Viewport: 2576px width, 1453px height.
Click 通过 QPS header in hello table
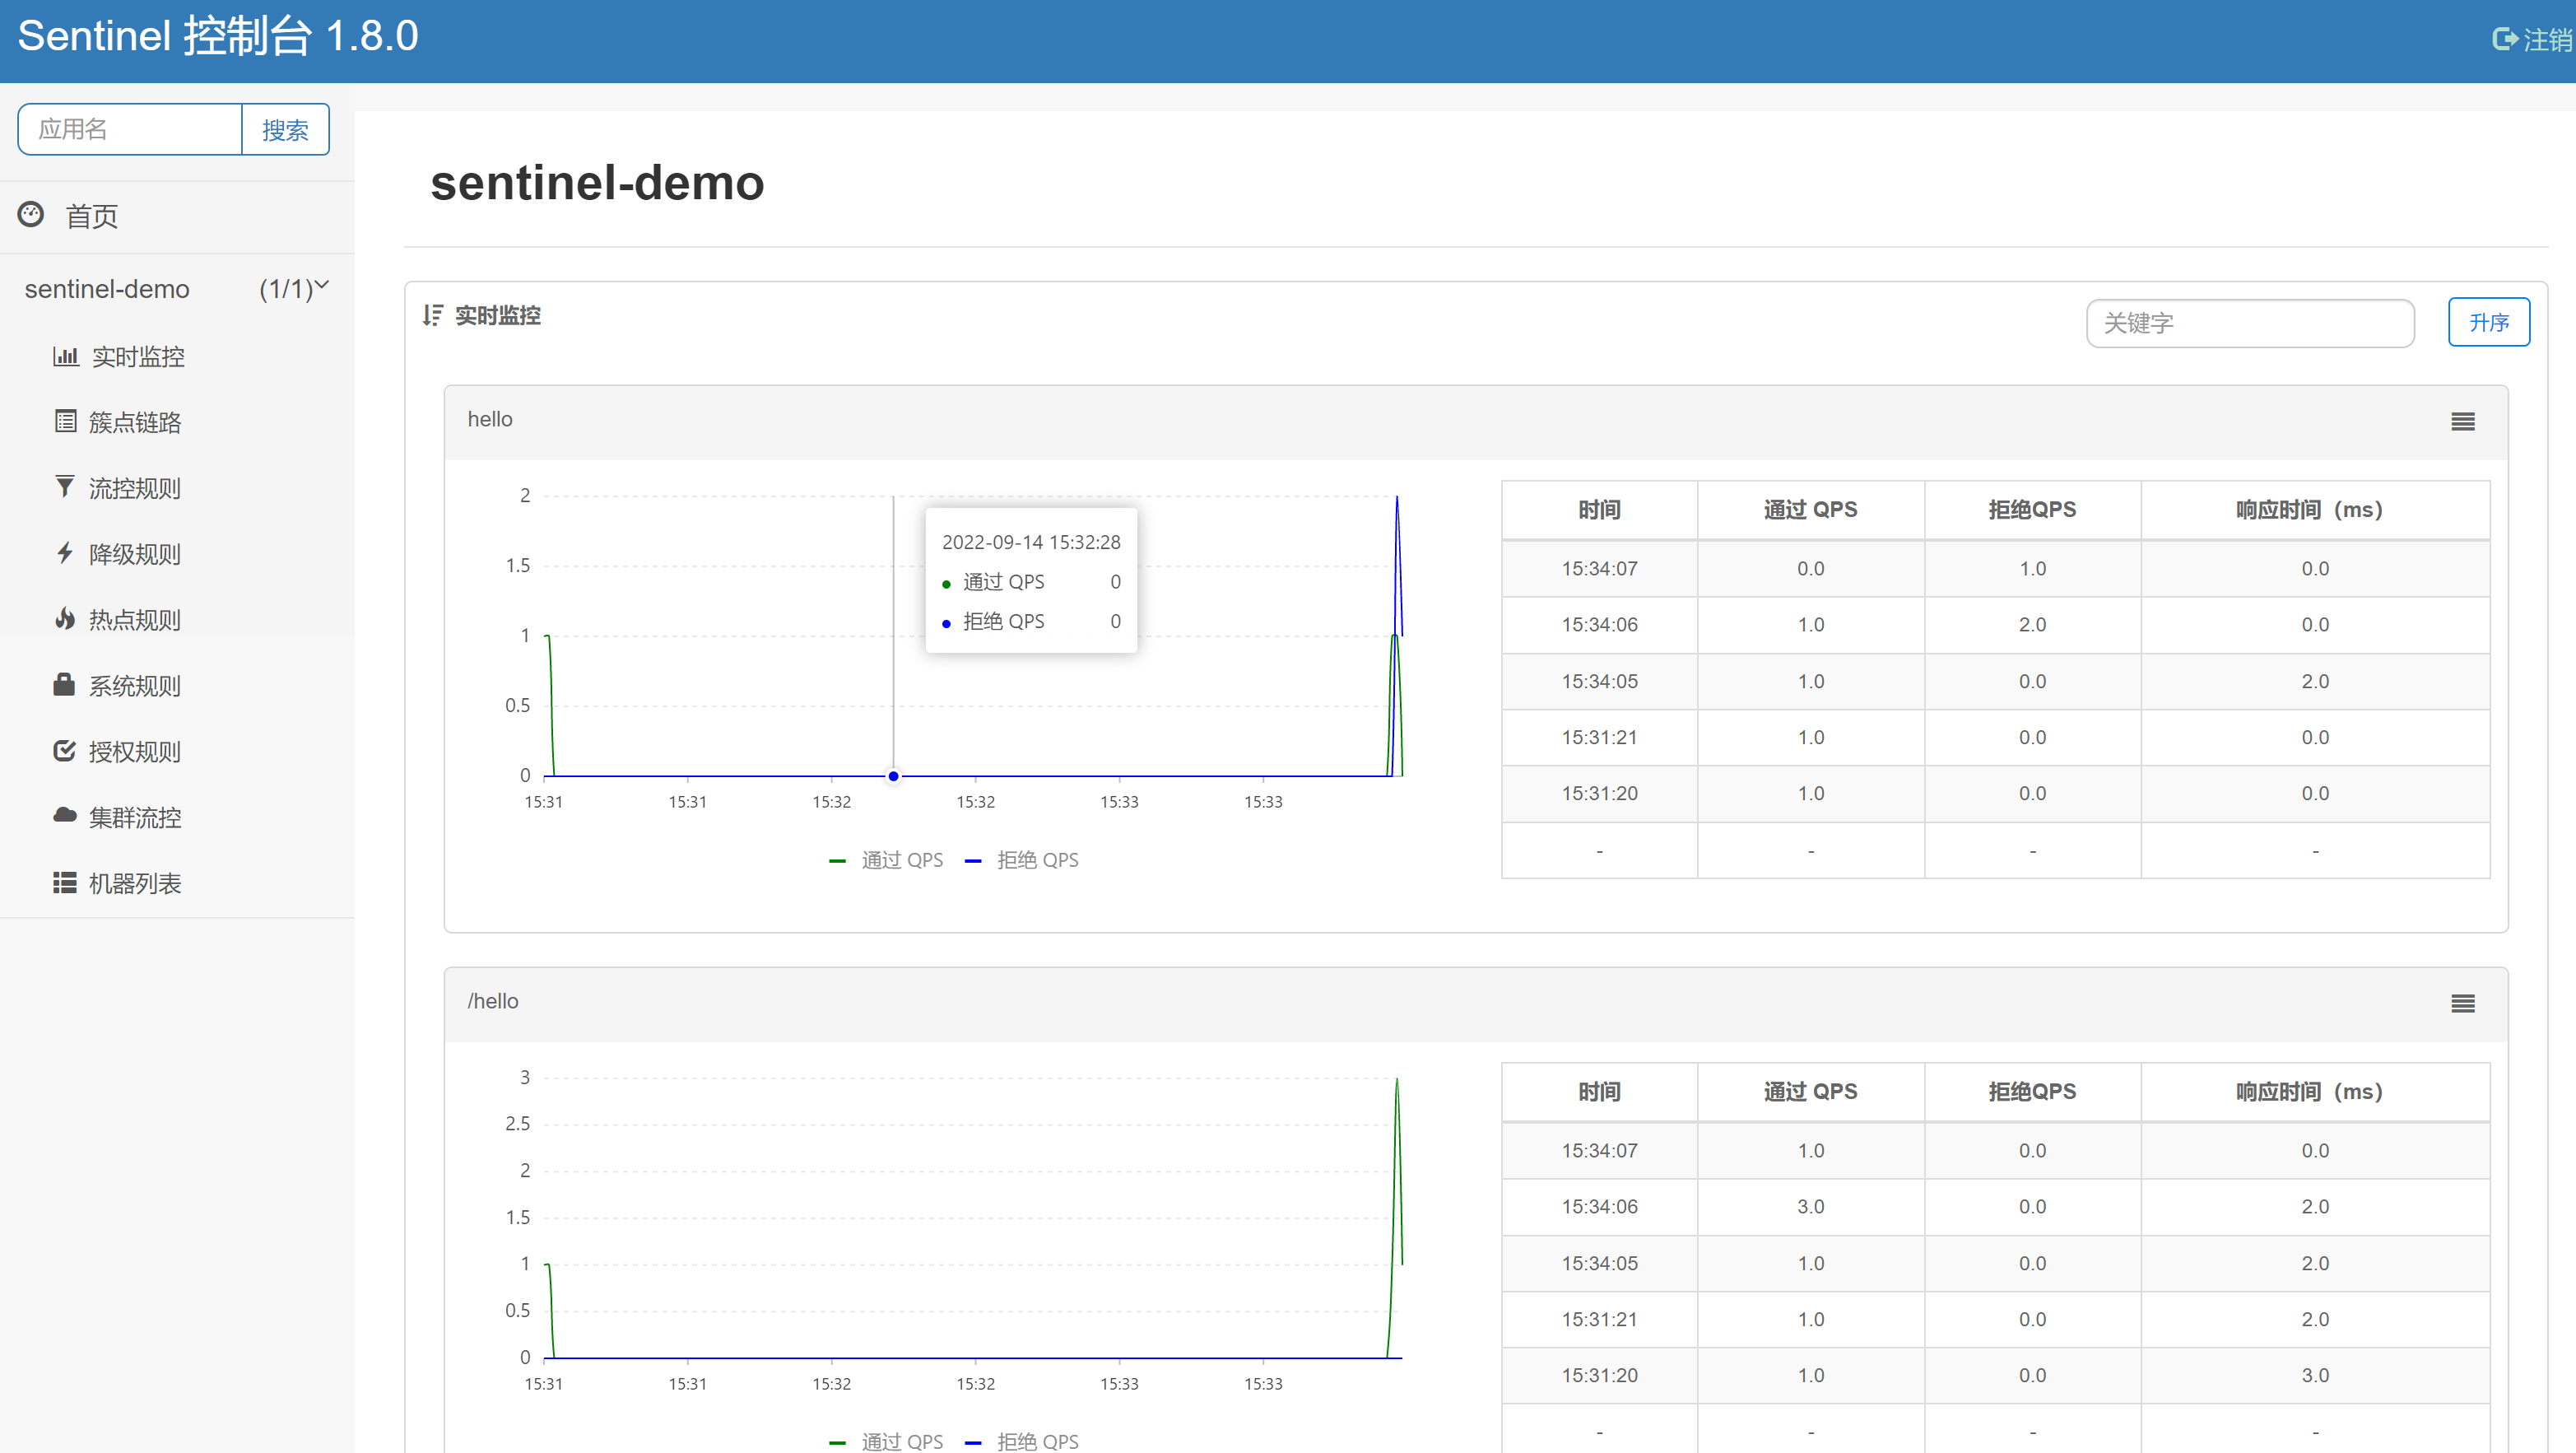tap(1810, 510)
